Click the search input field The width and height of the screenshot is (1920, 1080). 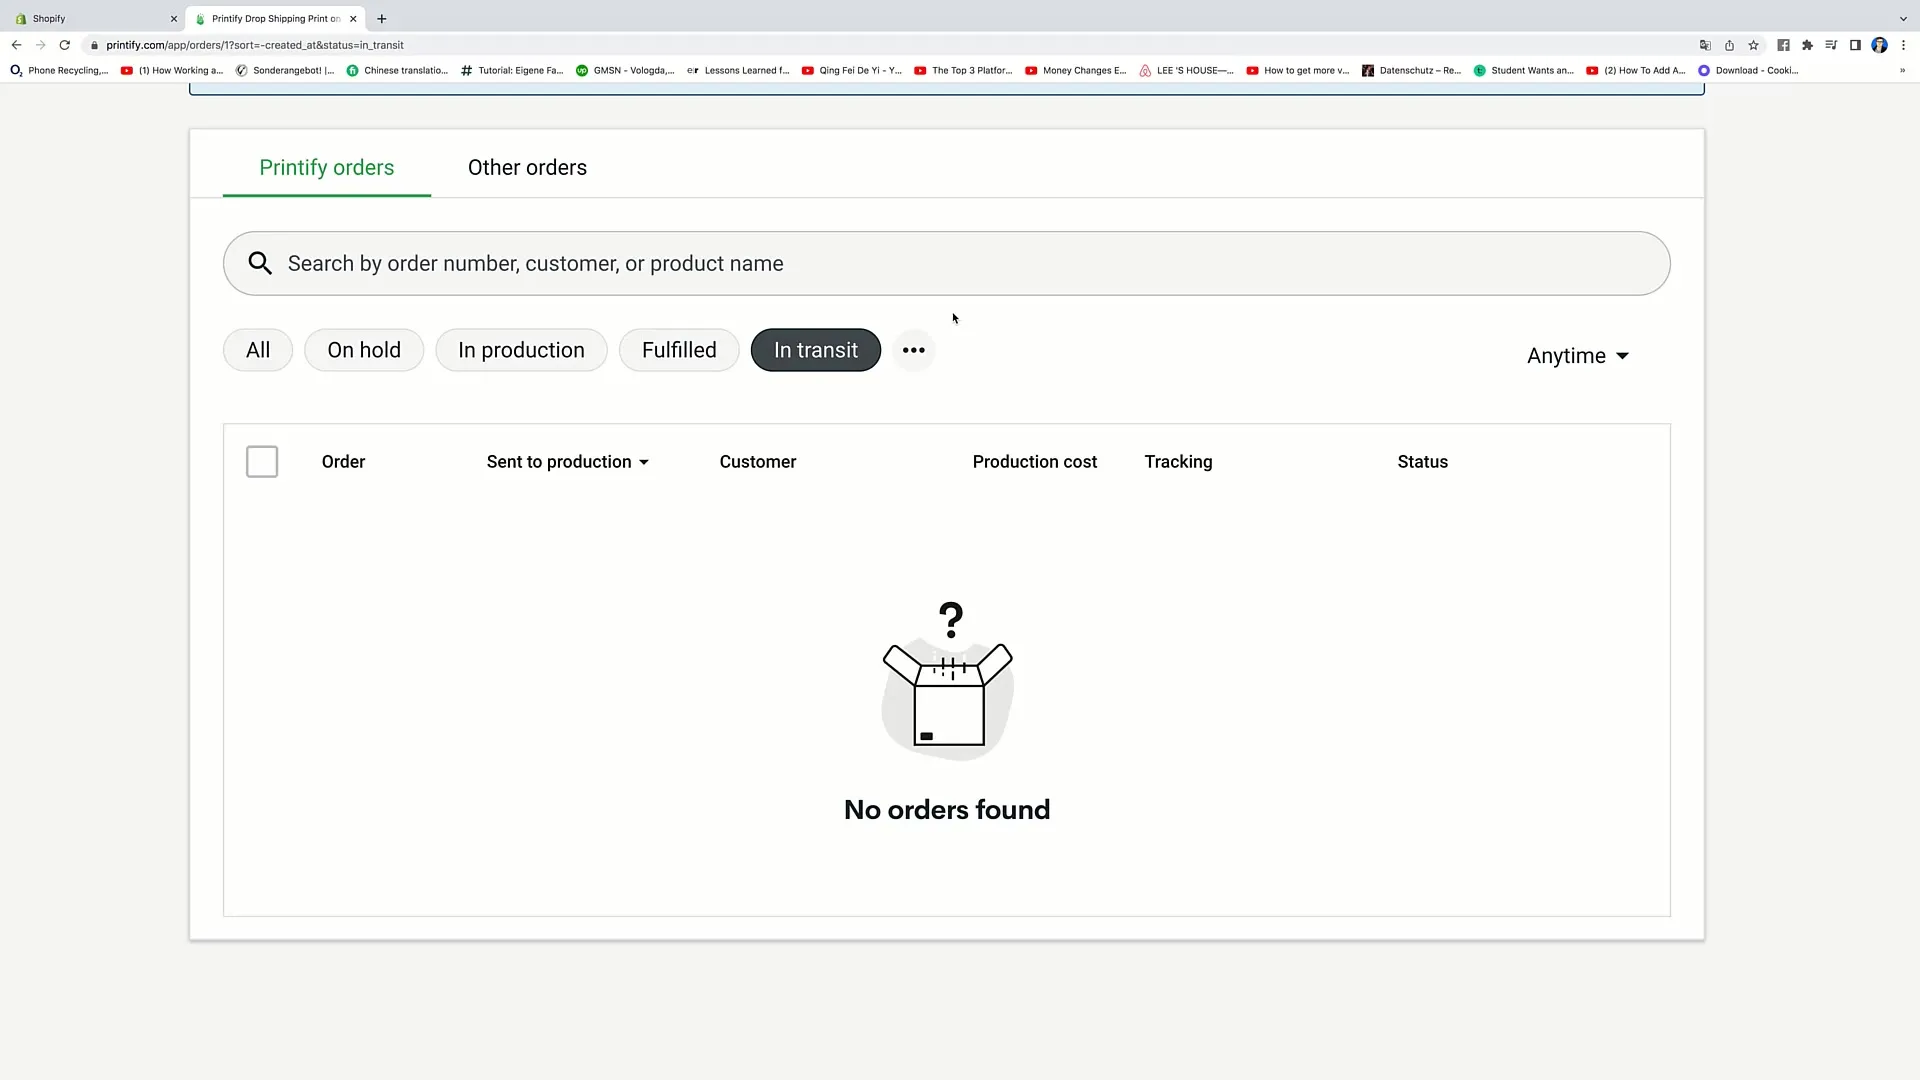[947, 262]
